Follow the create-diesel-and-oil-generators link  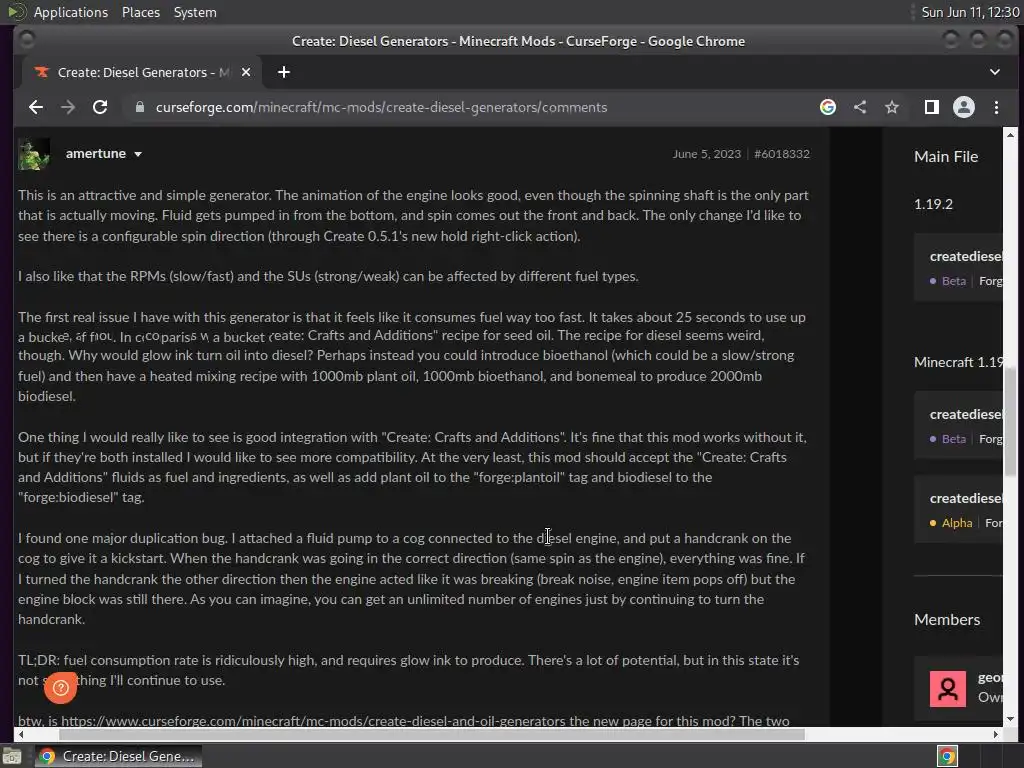tap(313, 721)
